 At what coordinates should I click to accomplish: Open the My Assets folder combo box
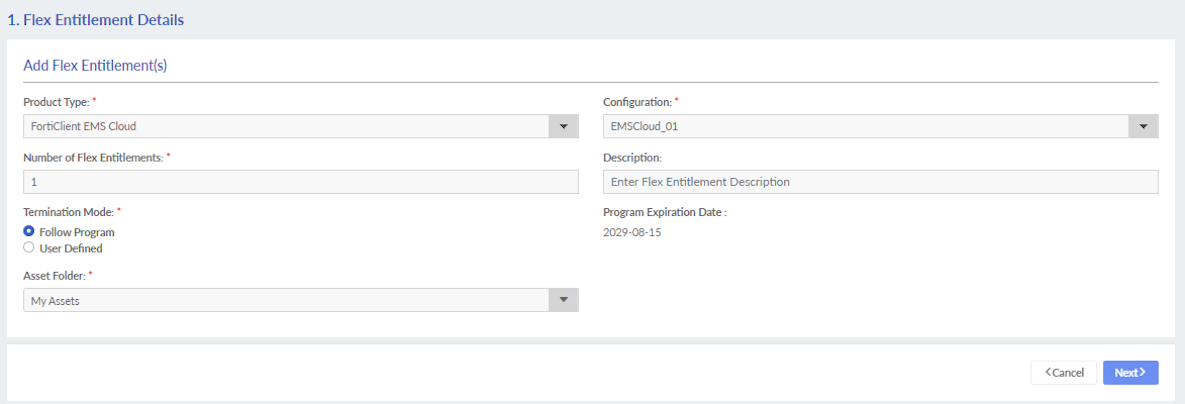click(x=286, y=300)
